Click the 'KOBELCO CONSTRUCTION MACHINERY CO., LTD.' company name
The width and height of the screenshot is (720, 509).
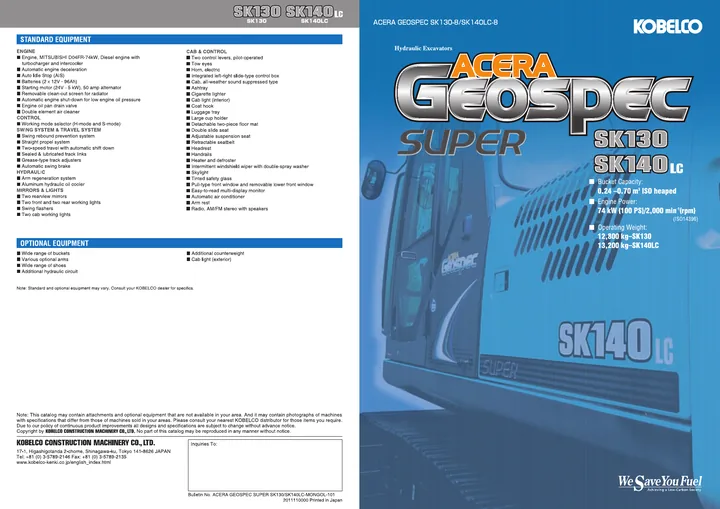tap(86, 443)
